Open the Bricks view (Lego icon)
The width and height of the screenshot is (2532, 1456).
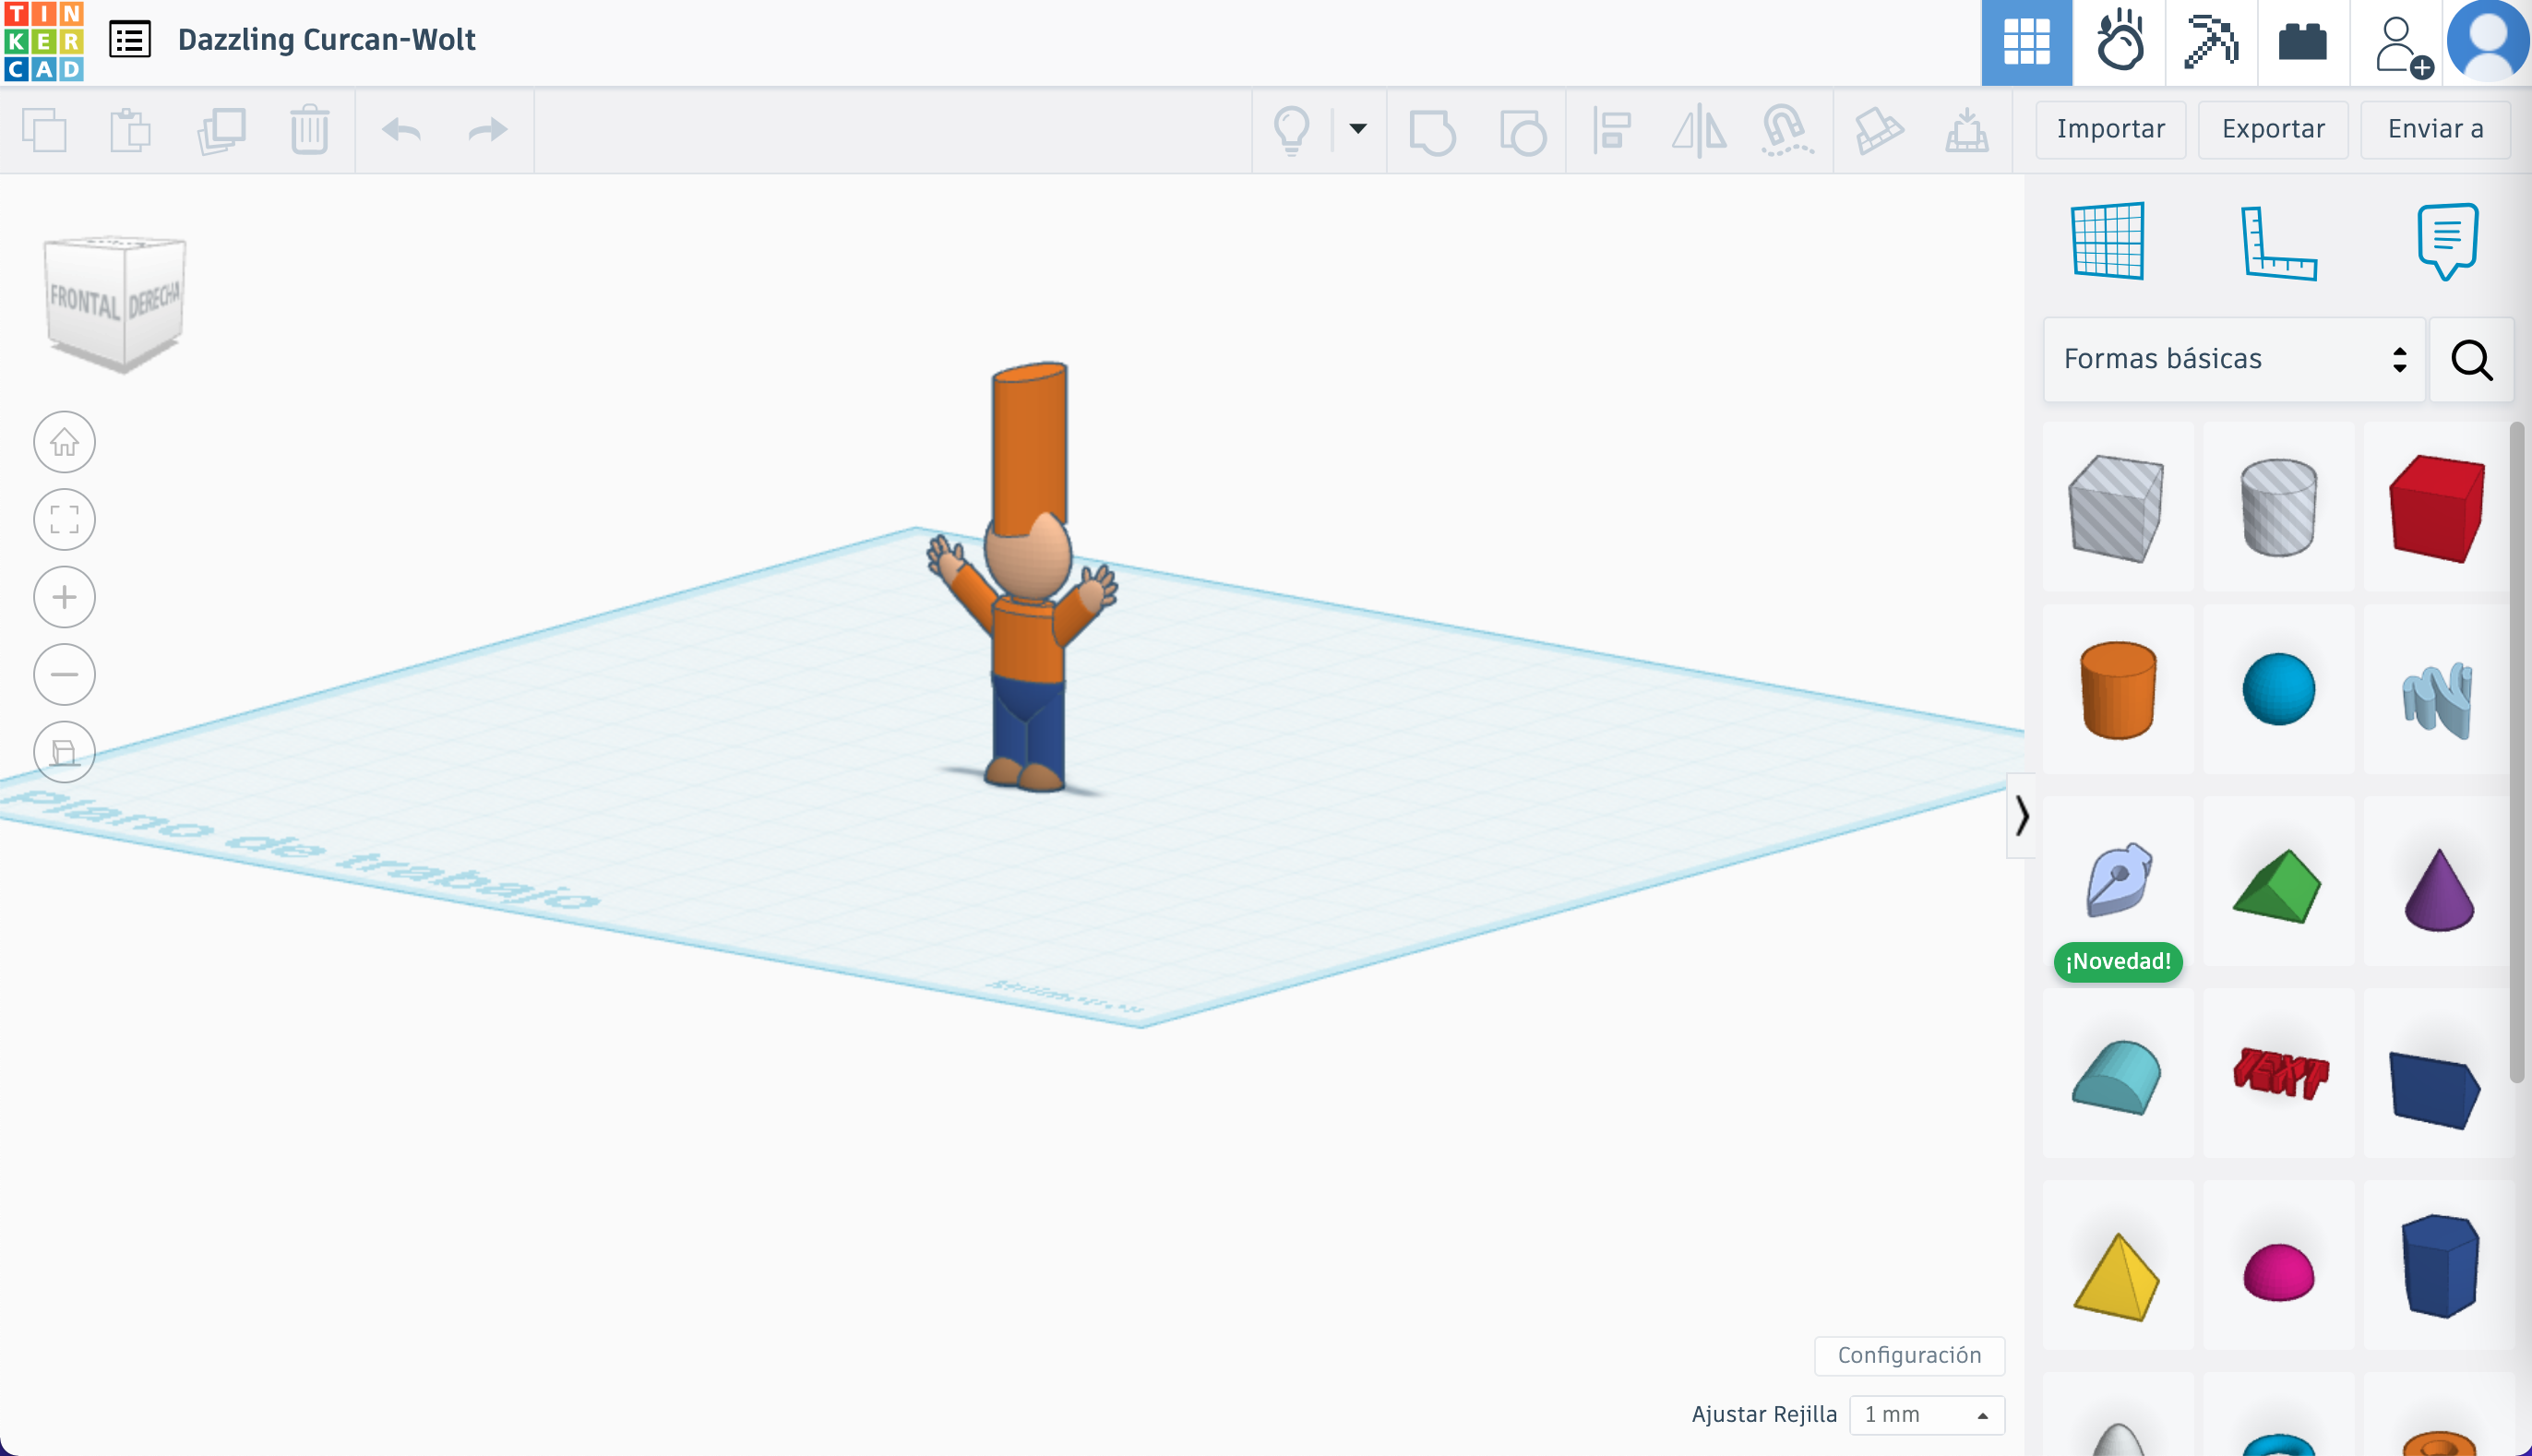pos(2302,42)
